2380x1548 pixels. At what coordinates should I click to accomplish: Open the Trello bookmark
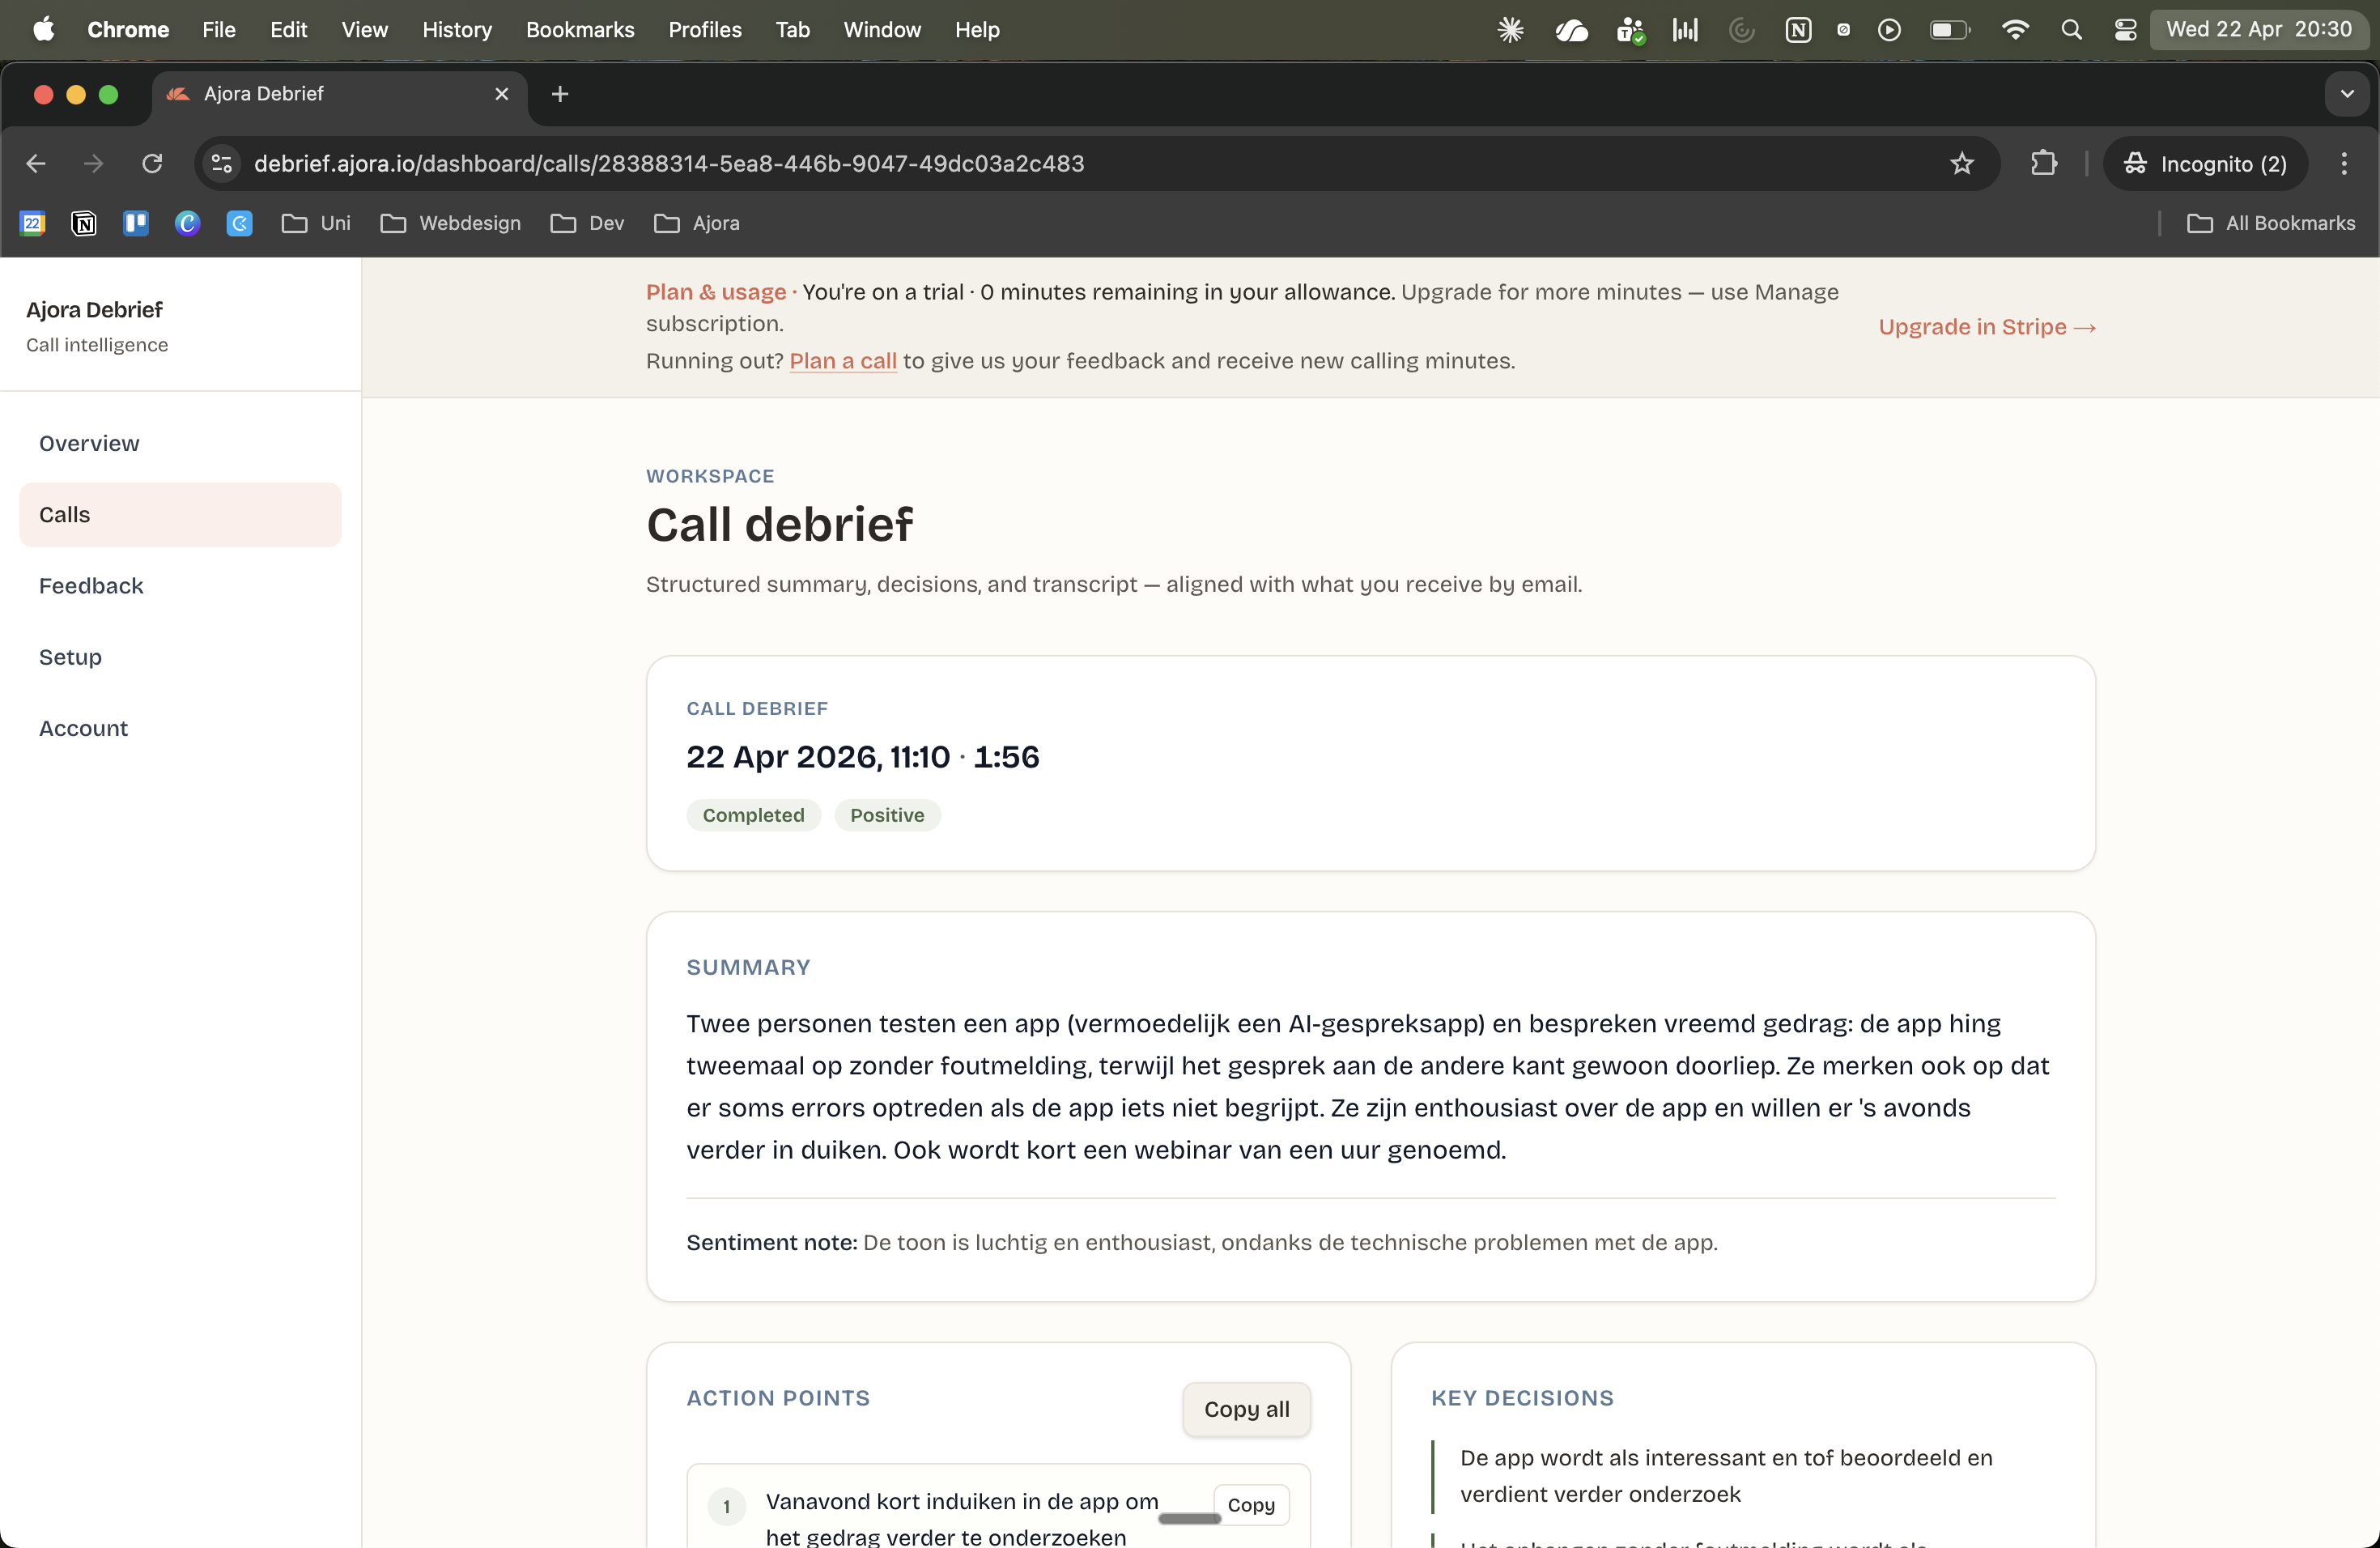pyautogui.click(x=136, y=223)
